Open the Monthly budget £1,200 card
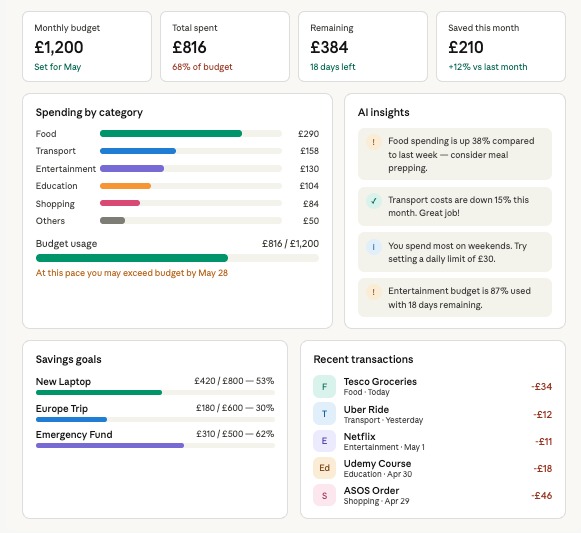The width and height of the screenshot is (581, 533). click(x=87, y=46)
